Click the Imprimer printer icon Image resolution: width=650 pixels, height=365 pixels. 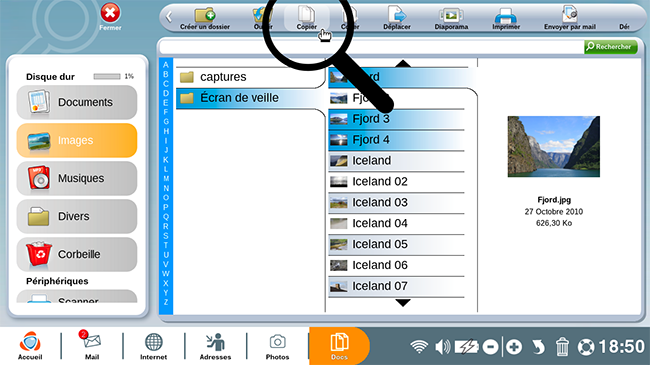pos(506,16)
